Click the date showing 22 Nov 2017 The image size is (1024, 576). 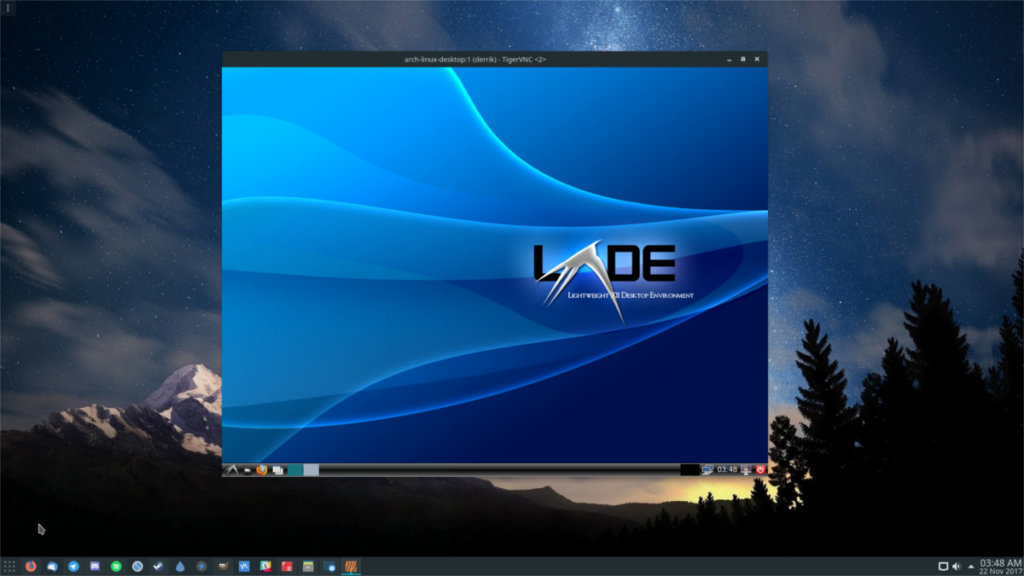1000,569
